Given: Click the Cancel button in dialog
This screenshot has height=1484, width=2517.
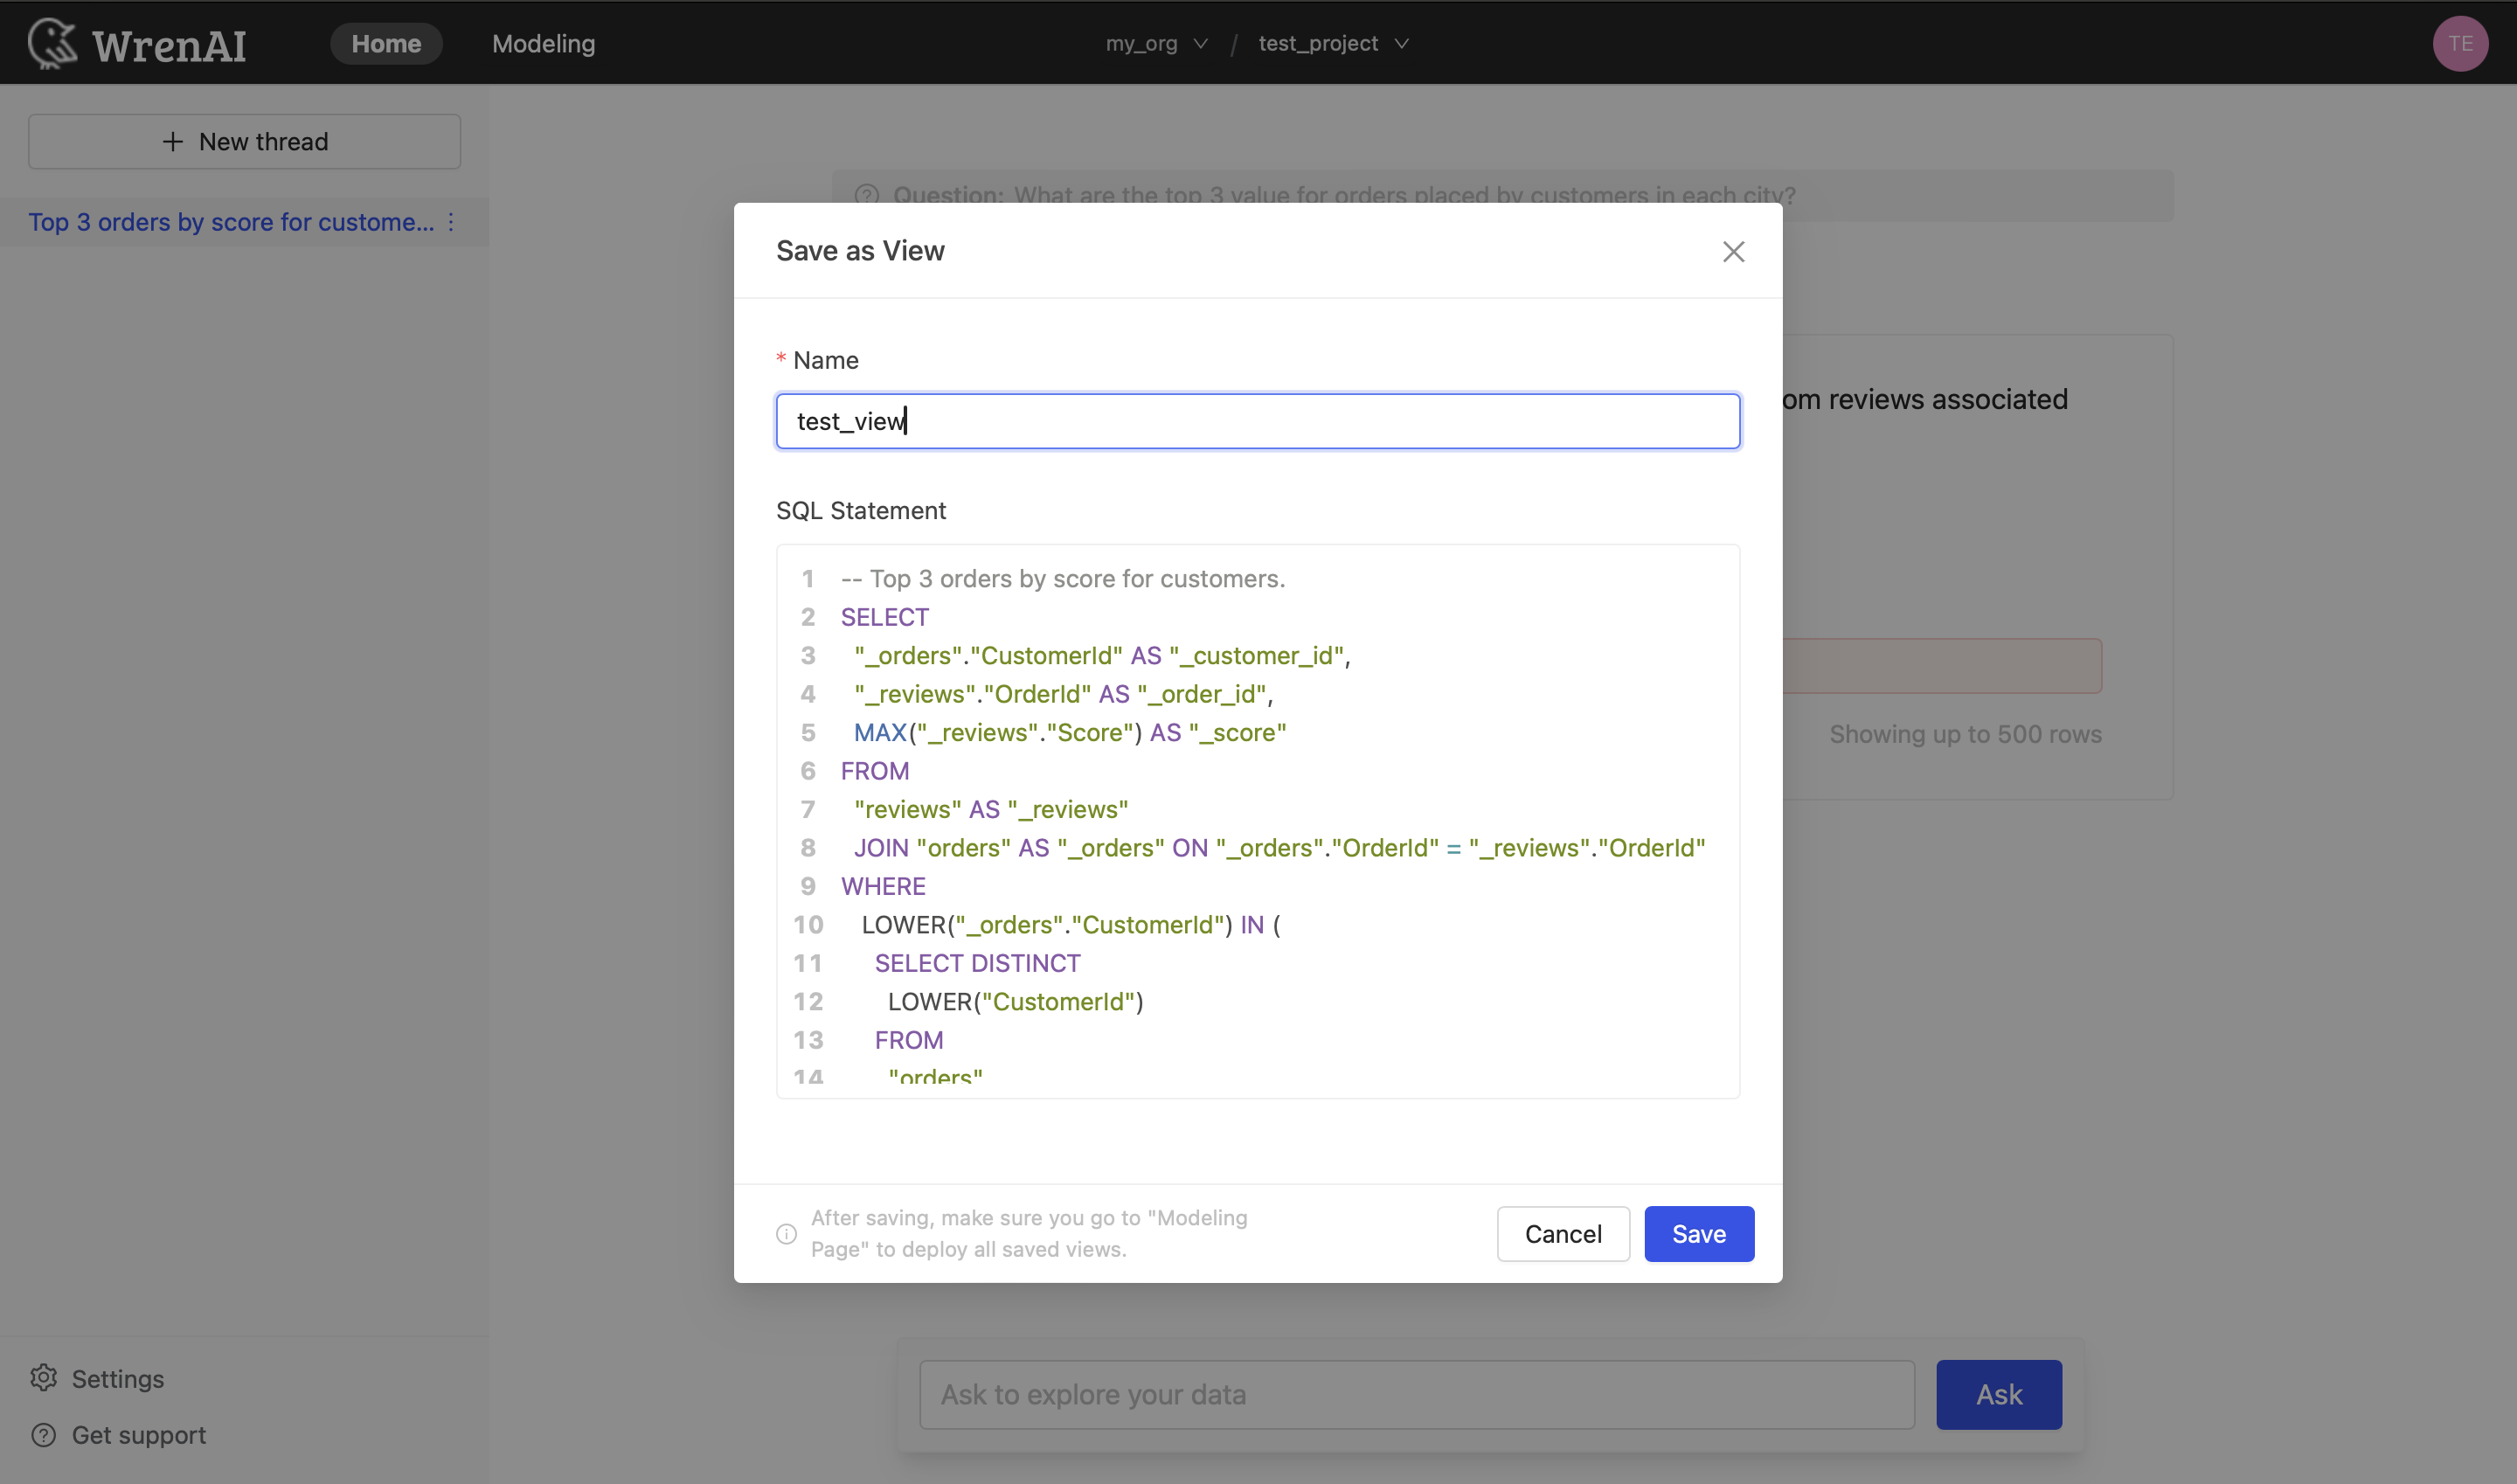Looking at the screenshot, I should (x=1564, y=1233).
